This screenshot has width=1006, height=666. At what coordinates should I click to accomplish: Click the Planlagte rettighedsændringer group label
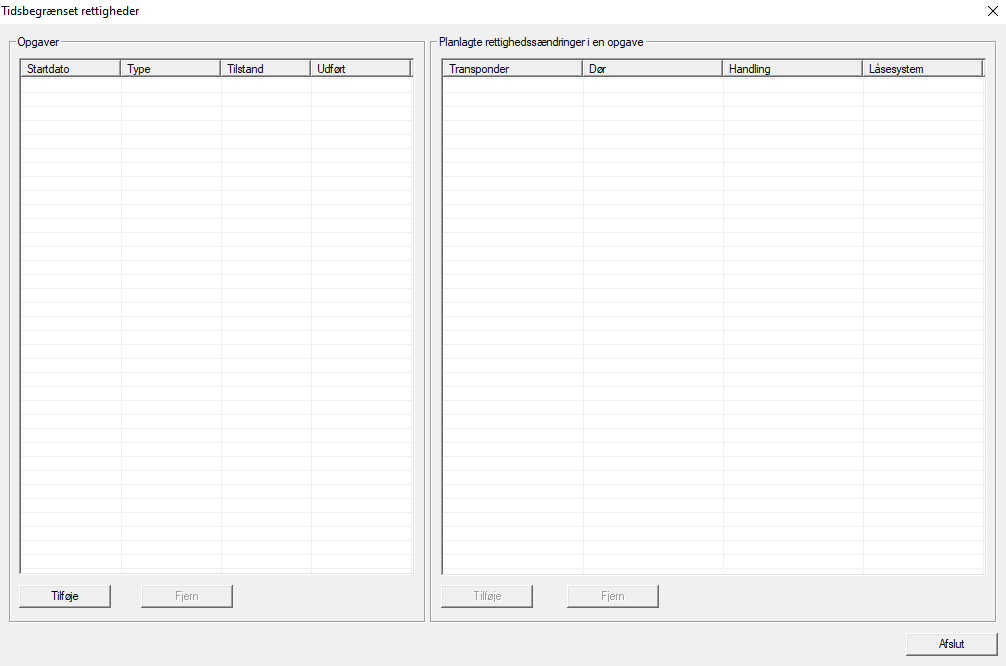540,42
